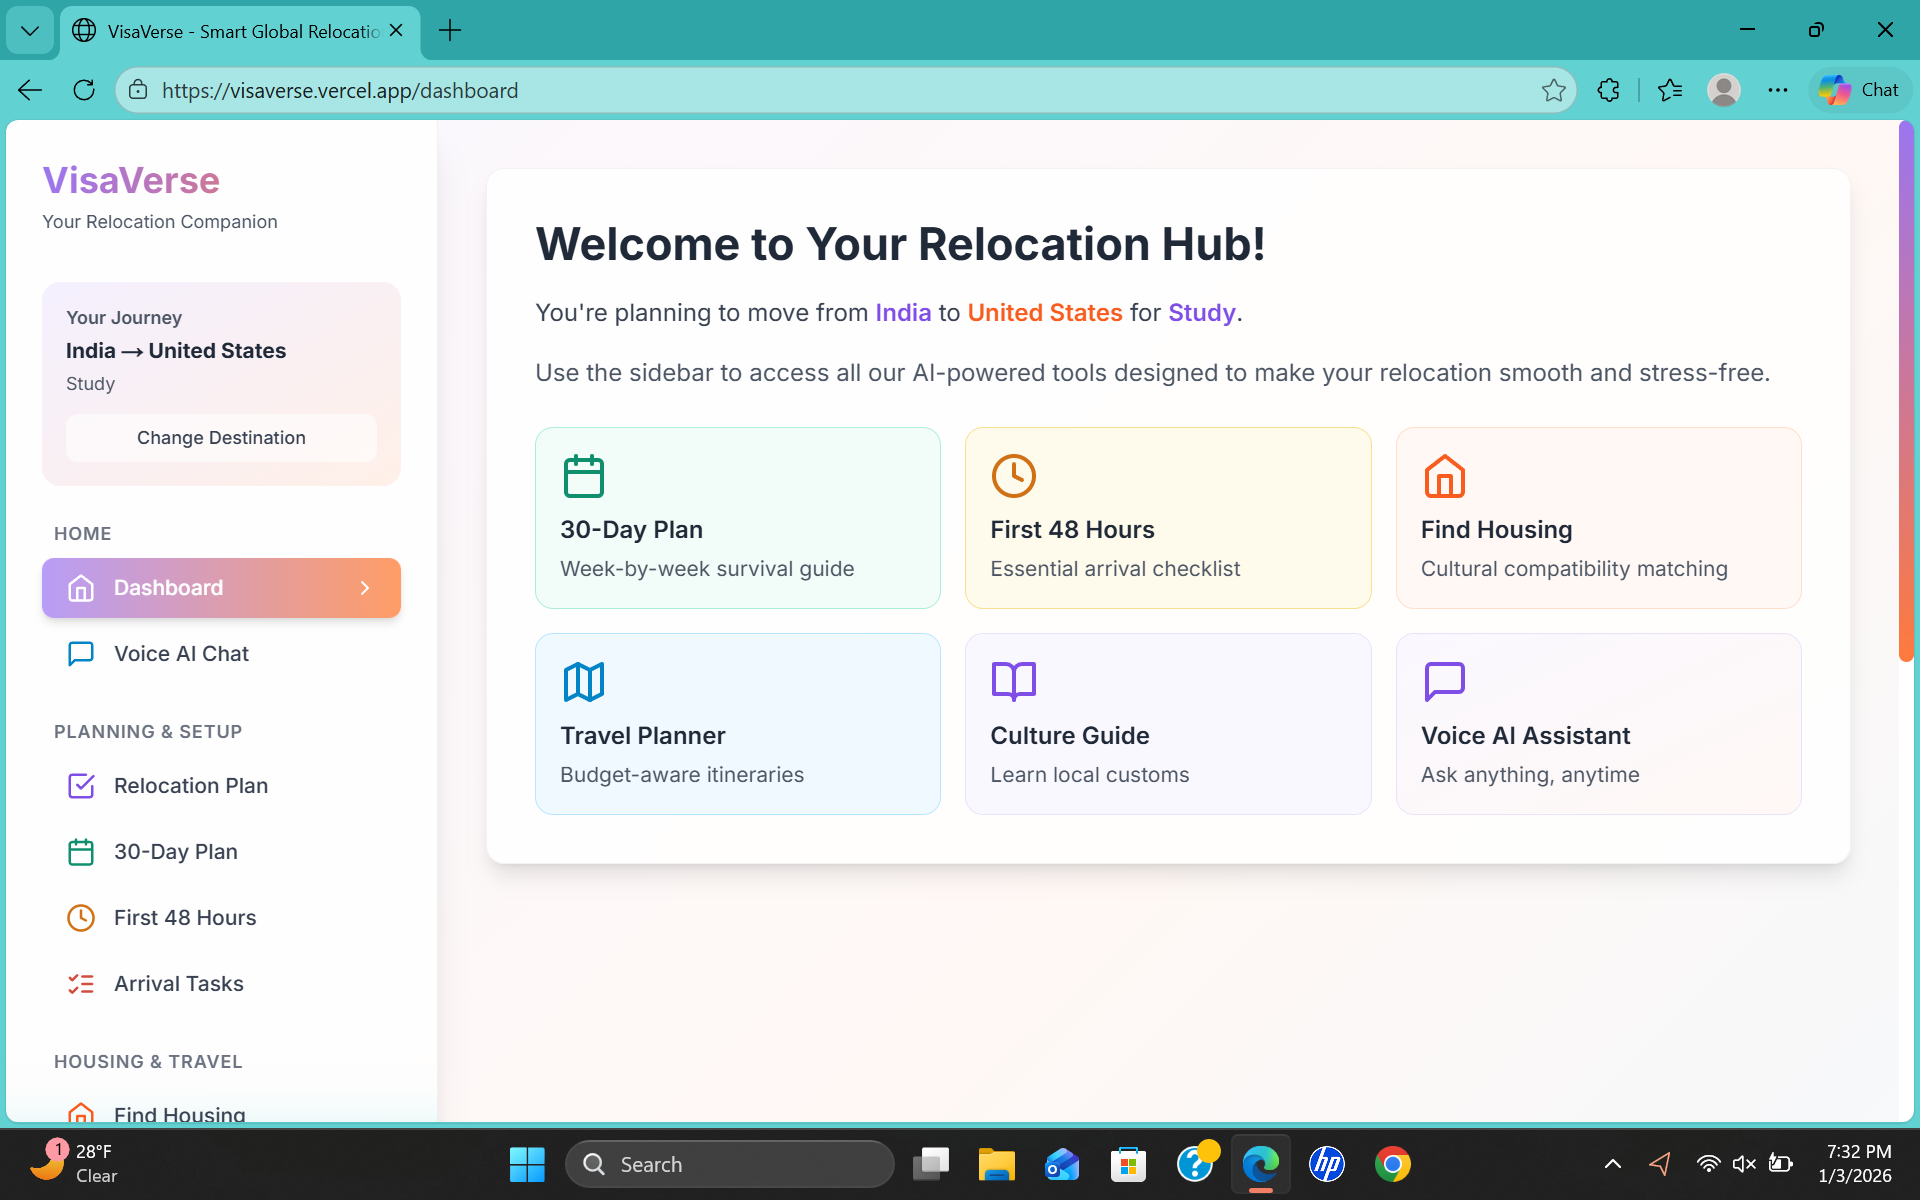1920x1200 pixels.
Task: Add this page to favorites star
Action: pyautogui.click(x=1553, y=90)
